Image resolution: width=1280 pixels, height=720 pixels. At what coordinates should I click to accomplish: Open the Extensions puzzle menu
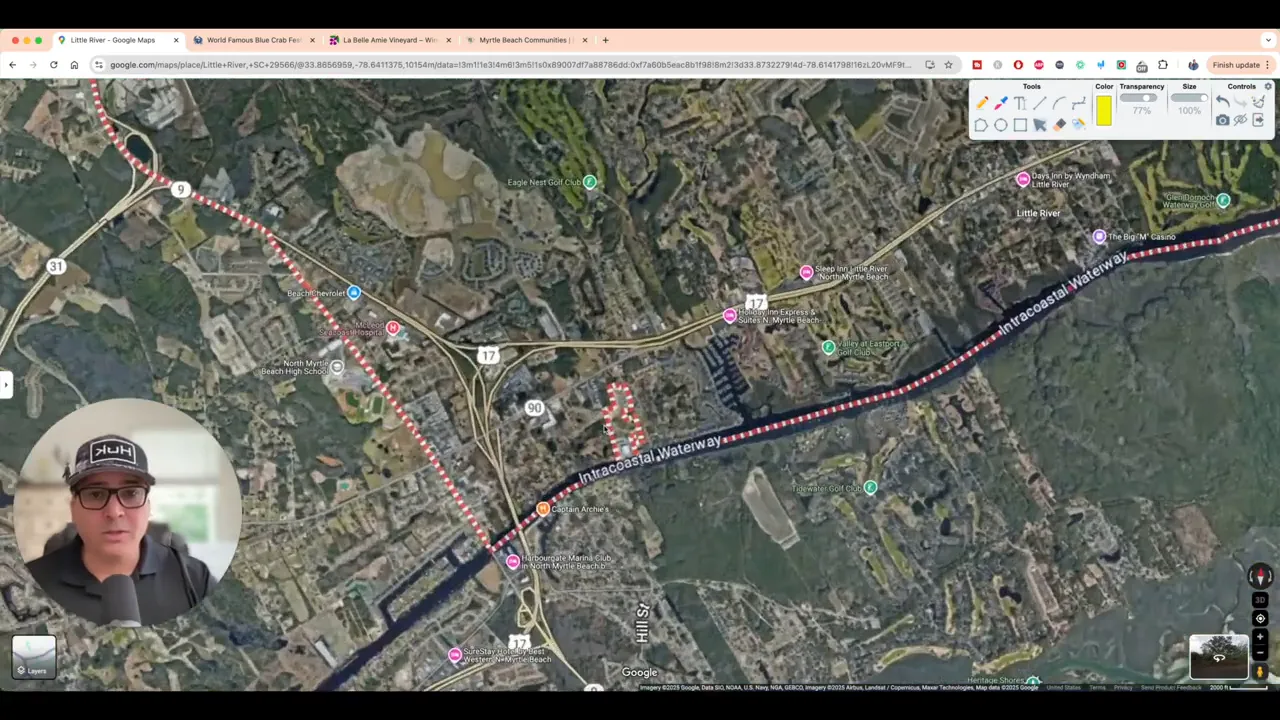(1162, 65)
